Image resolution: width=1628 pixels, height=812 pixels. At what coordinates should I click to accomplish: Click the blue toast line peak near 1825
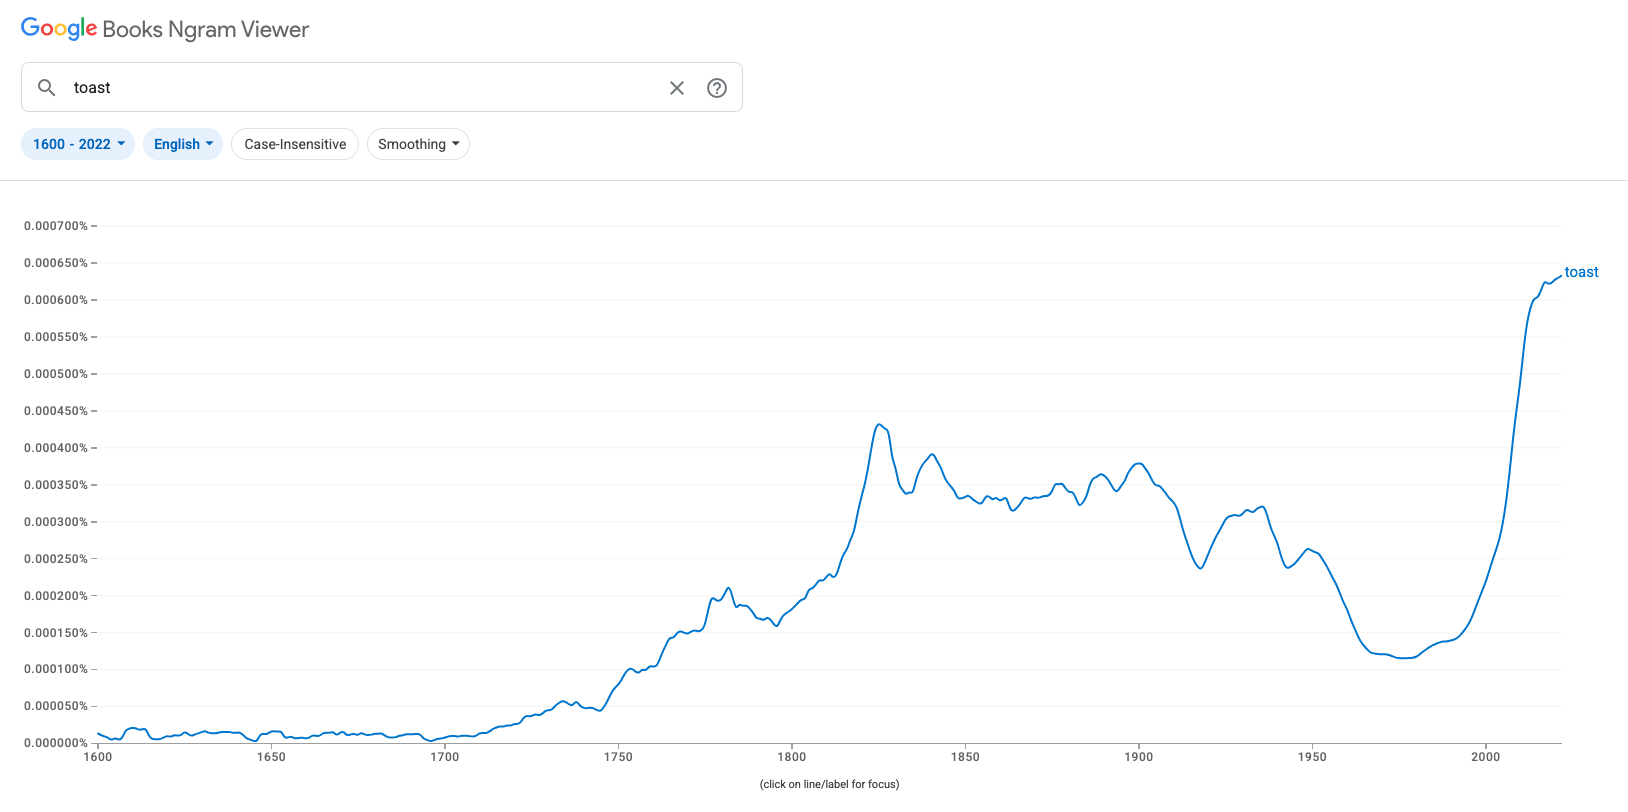(879, 425)
